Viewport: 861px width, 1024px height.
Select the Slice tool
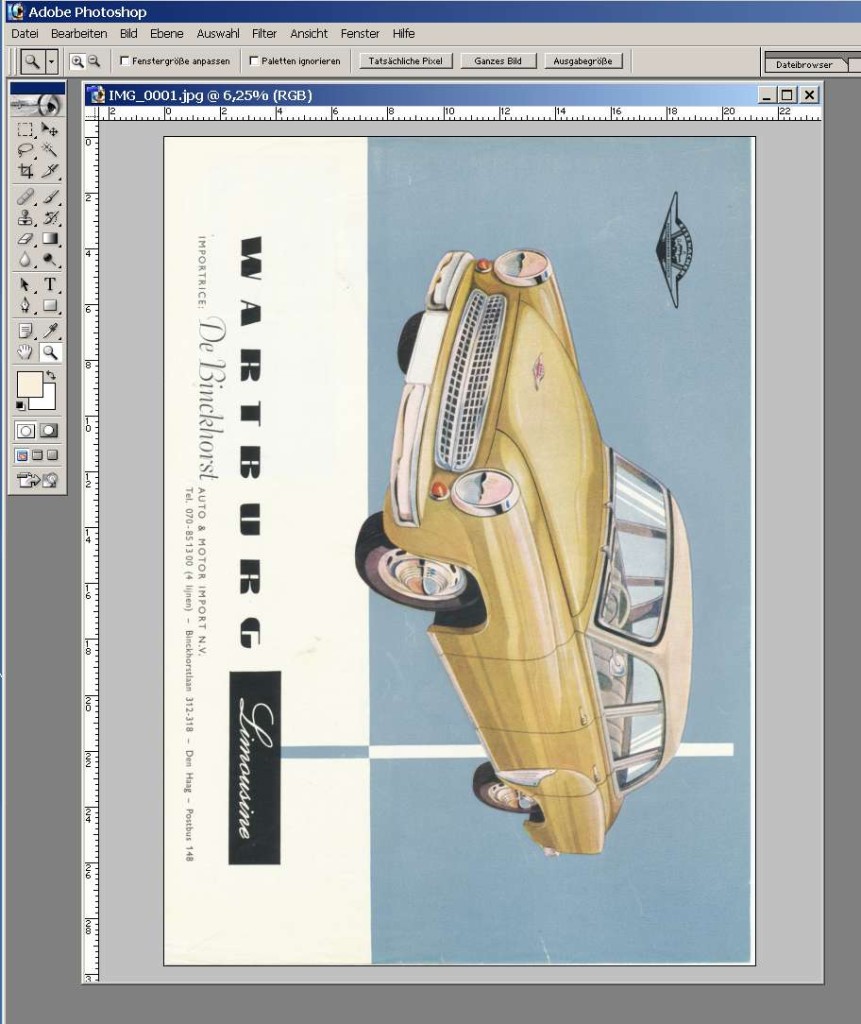click(50, 171)
